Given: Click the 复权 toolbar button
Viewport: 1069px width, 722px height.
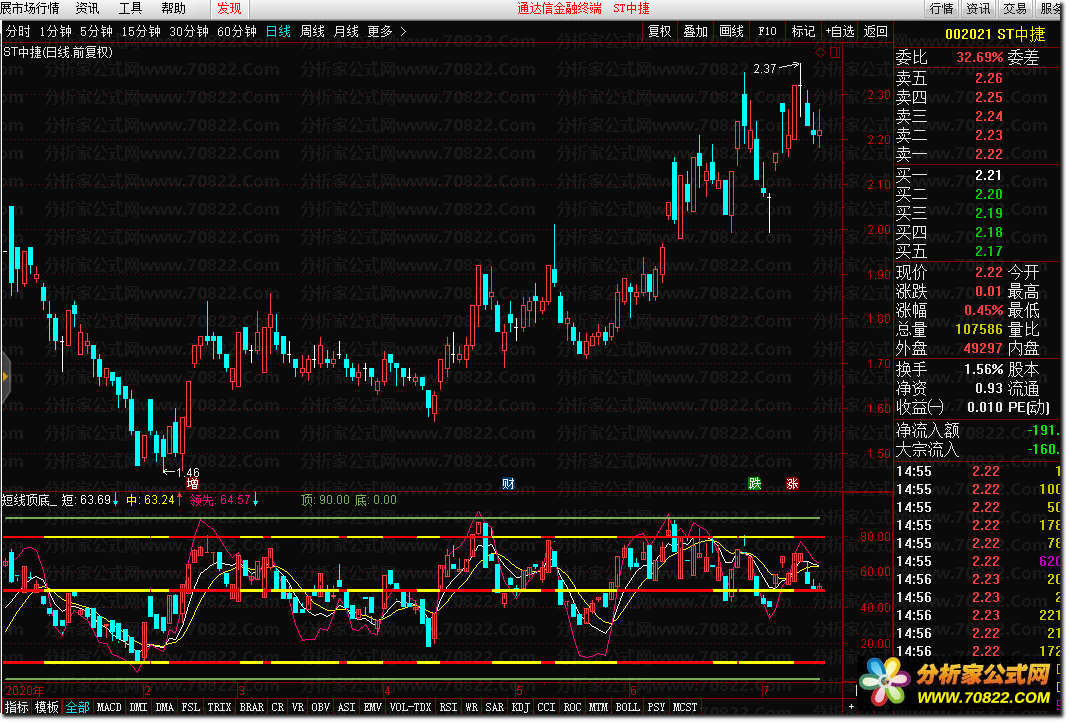Looking at the screenshot, I should tap(659, 31).
